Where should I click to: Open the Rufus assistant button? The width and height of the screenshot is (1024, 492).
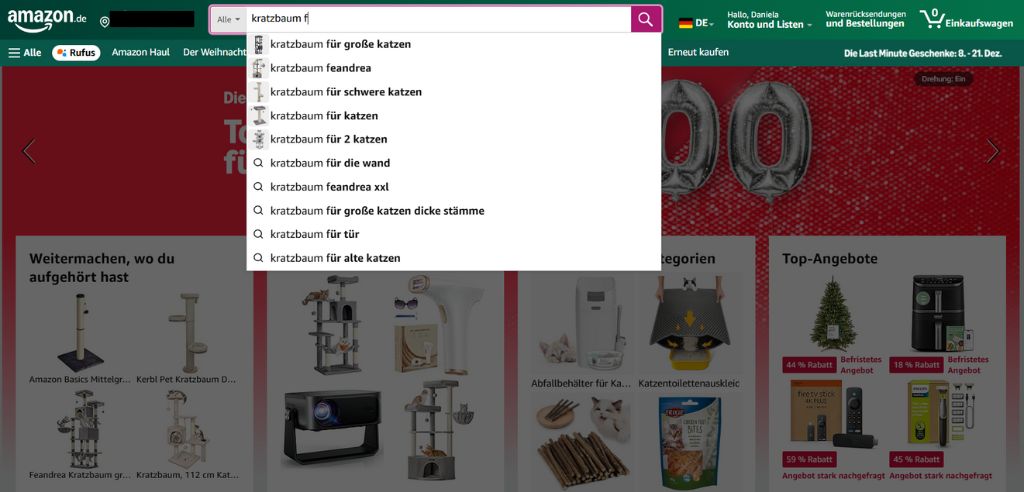click(x=76, y=52)
